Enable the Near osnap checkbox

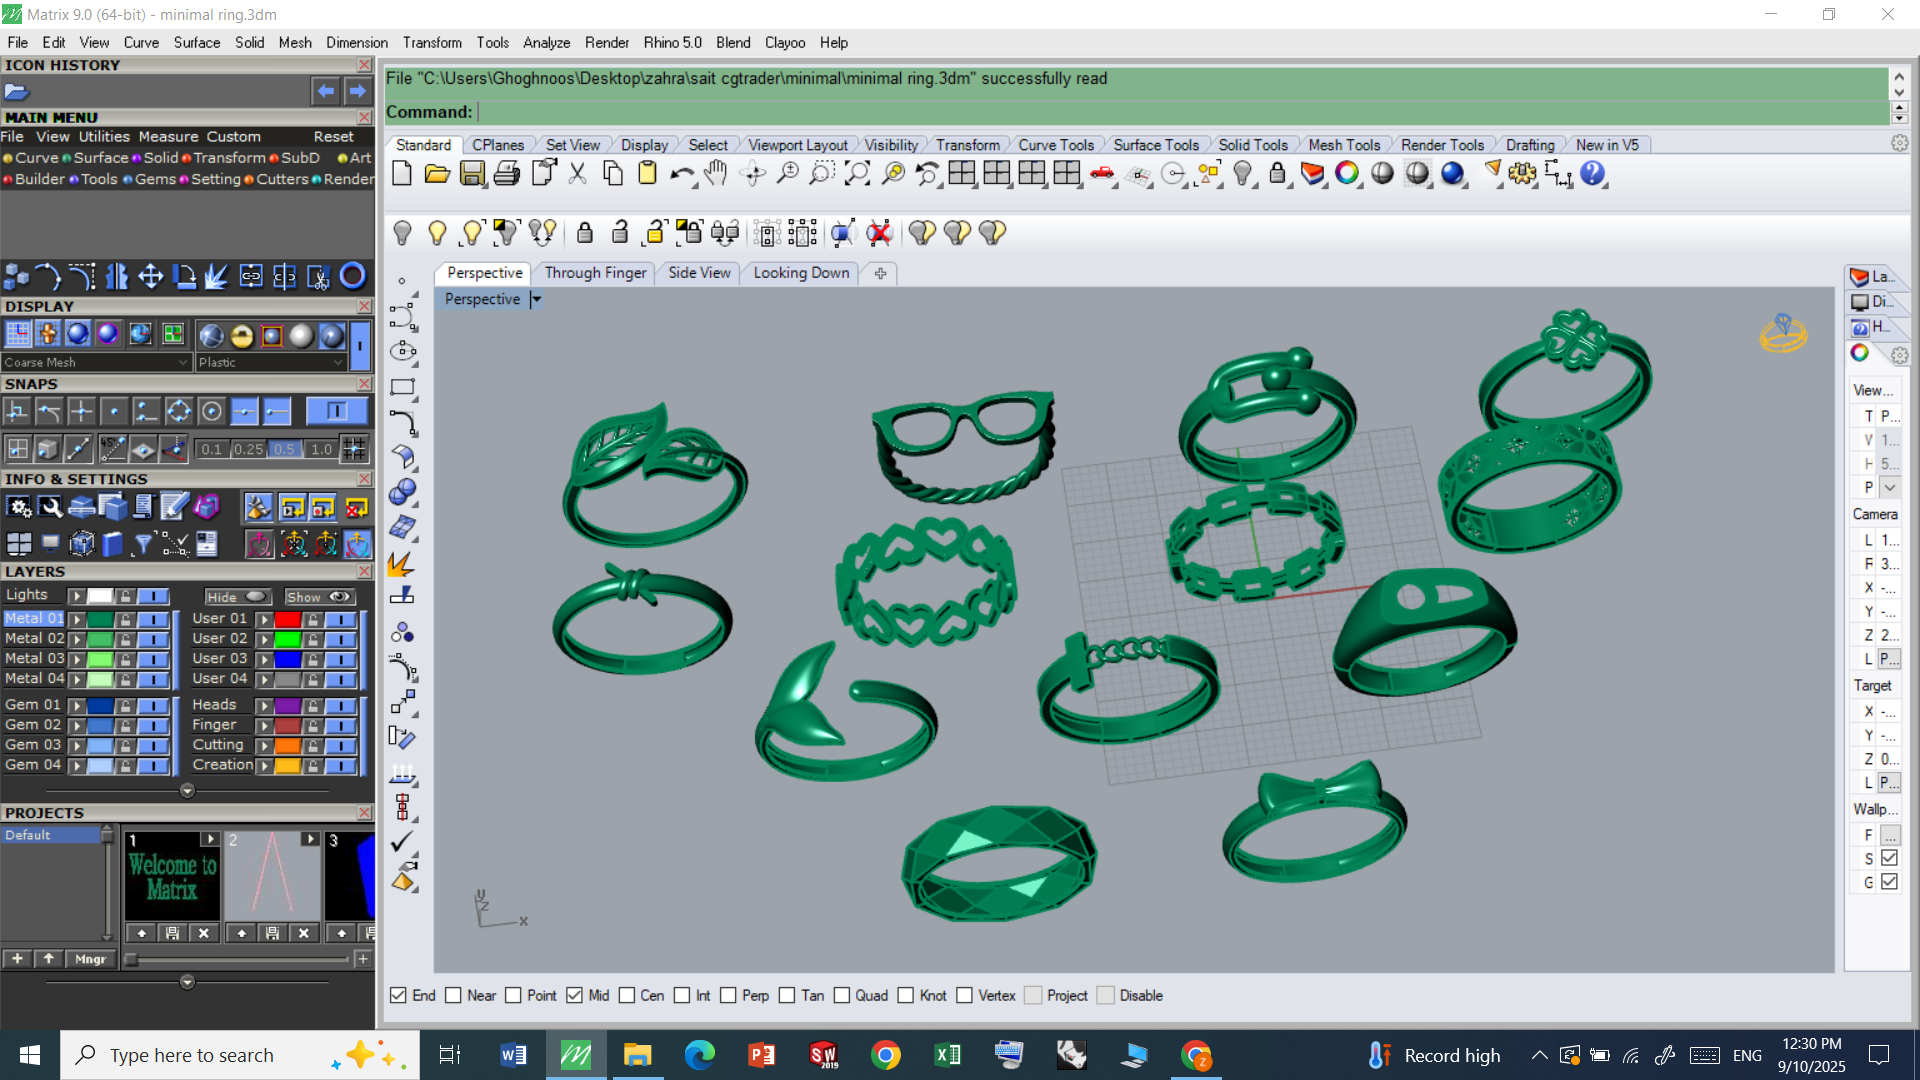pos(453,996)
